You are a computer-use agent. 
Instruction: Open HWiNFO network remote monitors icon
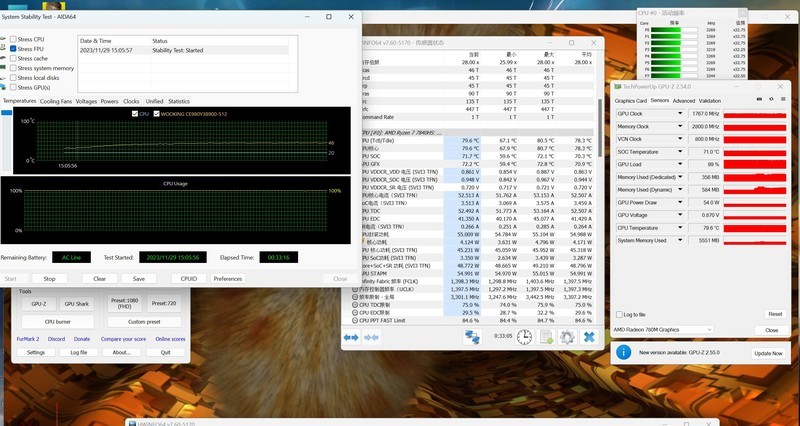tap(471, 338)
